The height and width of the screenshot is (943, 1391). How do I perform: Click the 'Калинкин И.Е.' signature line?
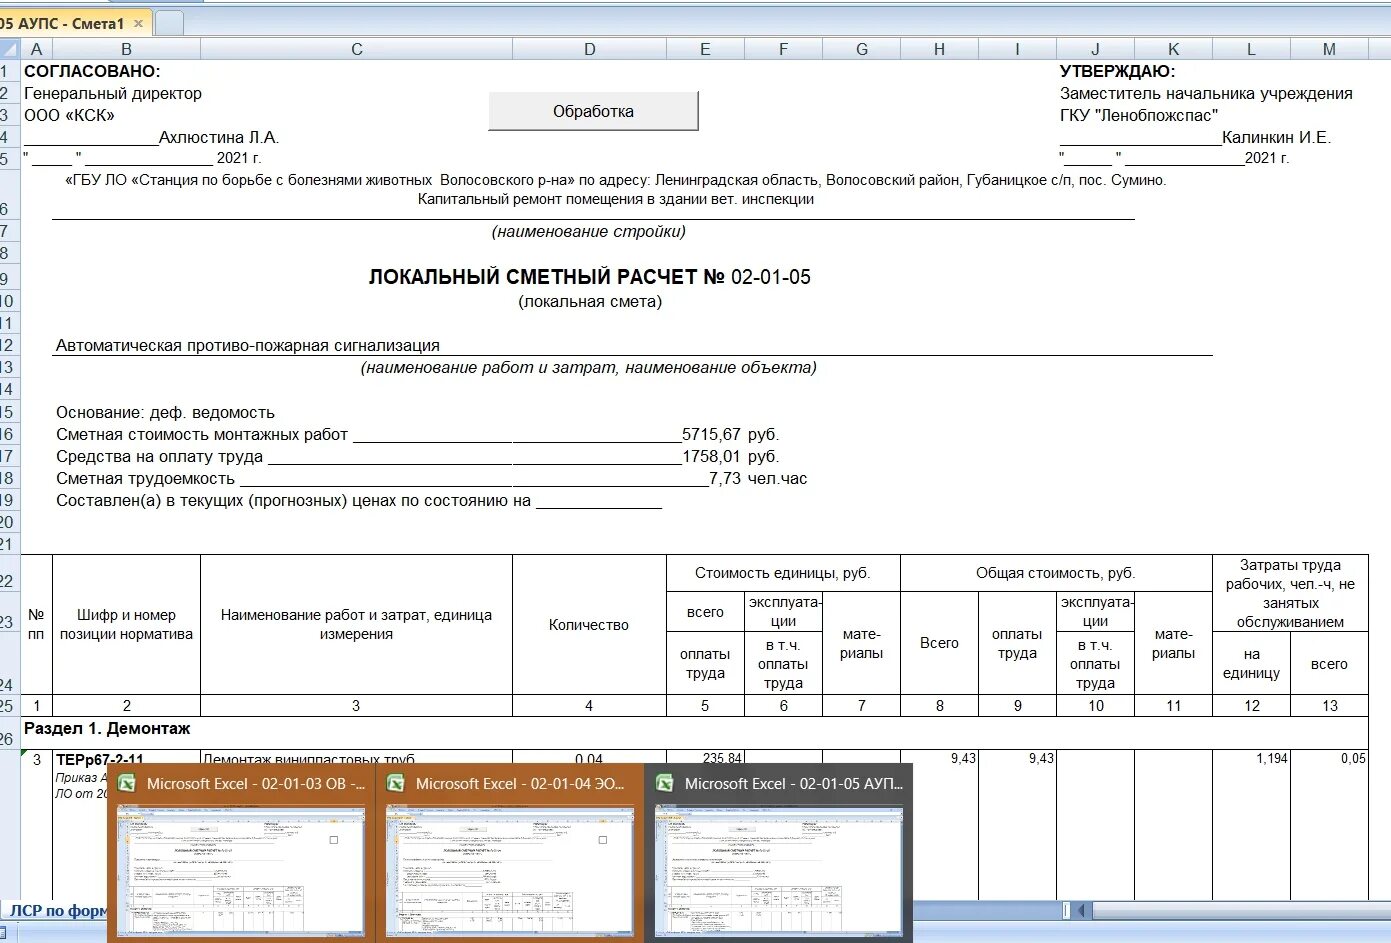[x=1196, y=137]
